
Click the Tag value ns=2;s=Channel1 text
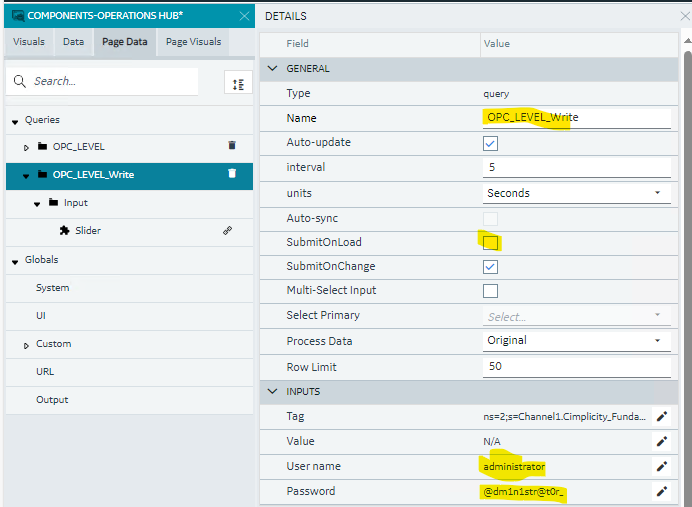pos(564,417)
